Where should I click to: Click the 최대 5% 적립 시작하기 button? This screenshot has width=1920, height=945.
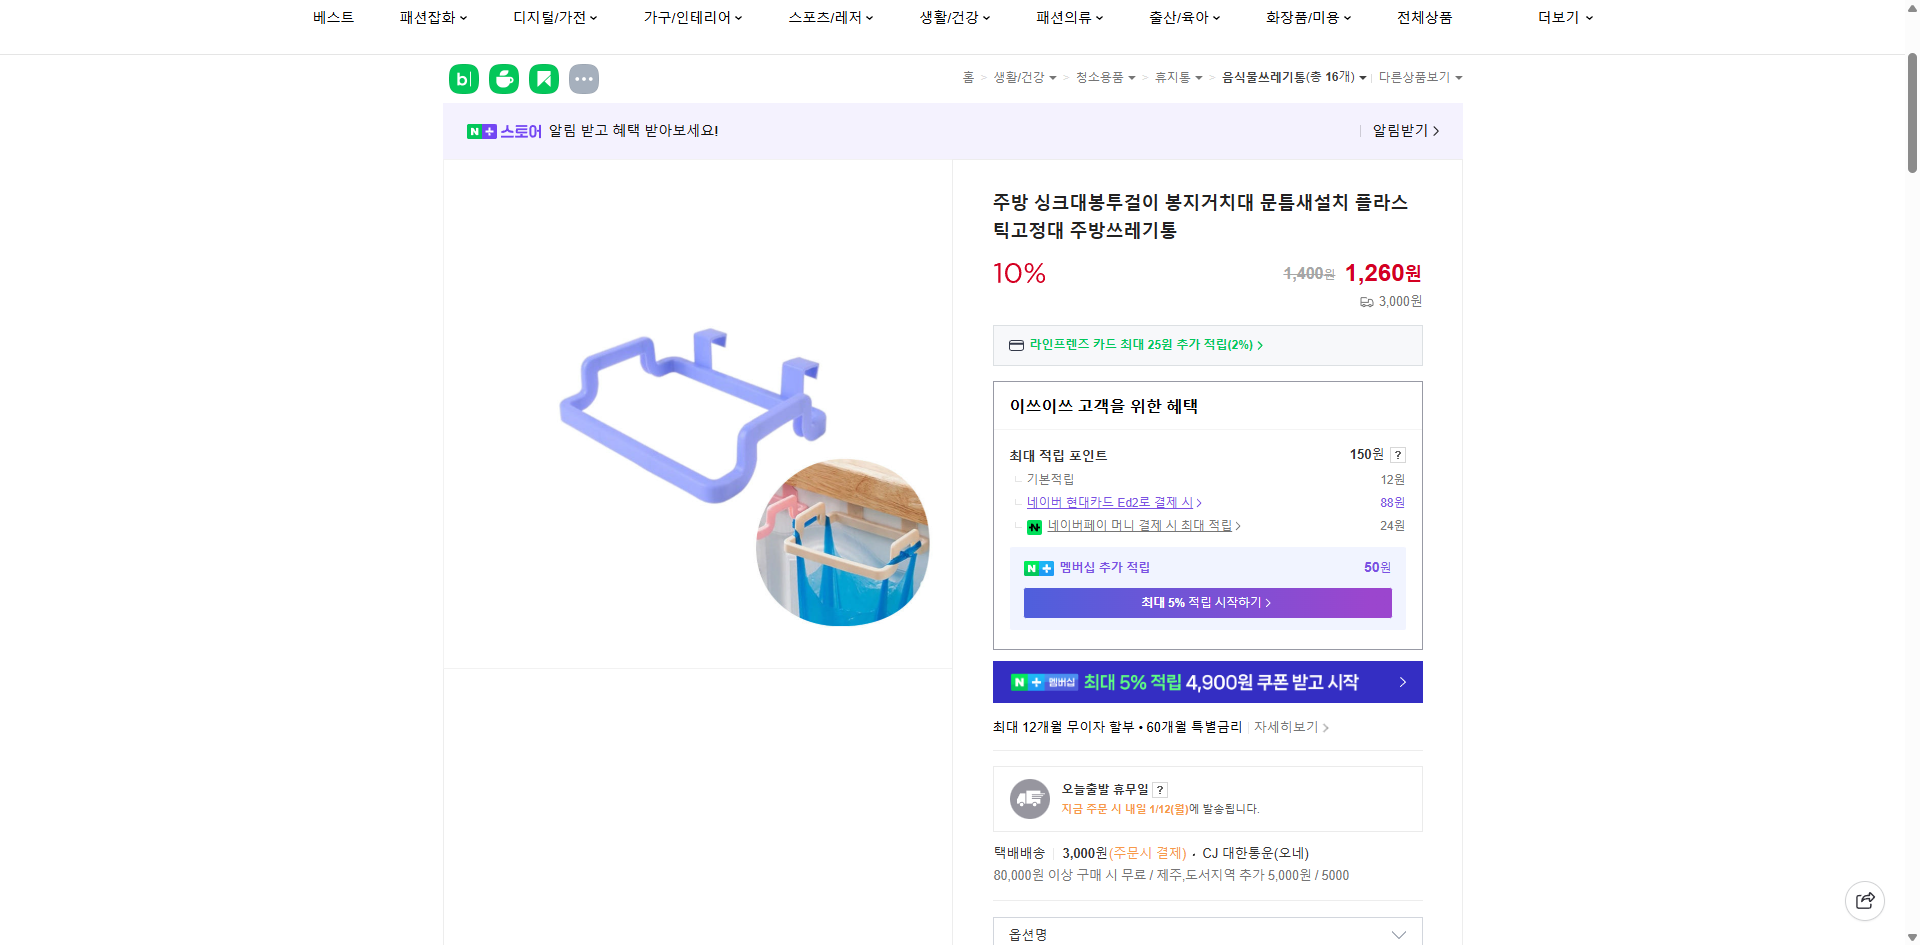point(1207,603)
